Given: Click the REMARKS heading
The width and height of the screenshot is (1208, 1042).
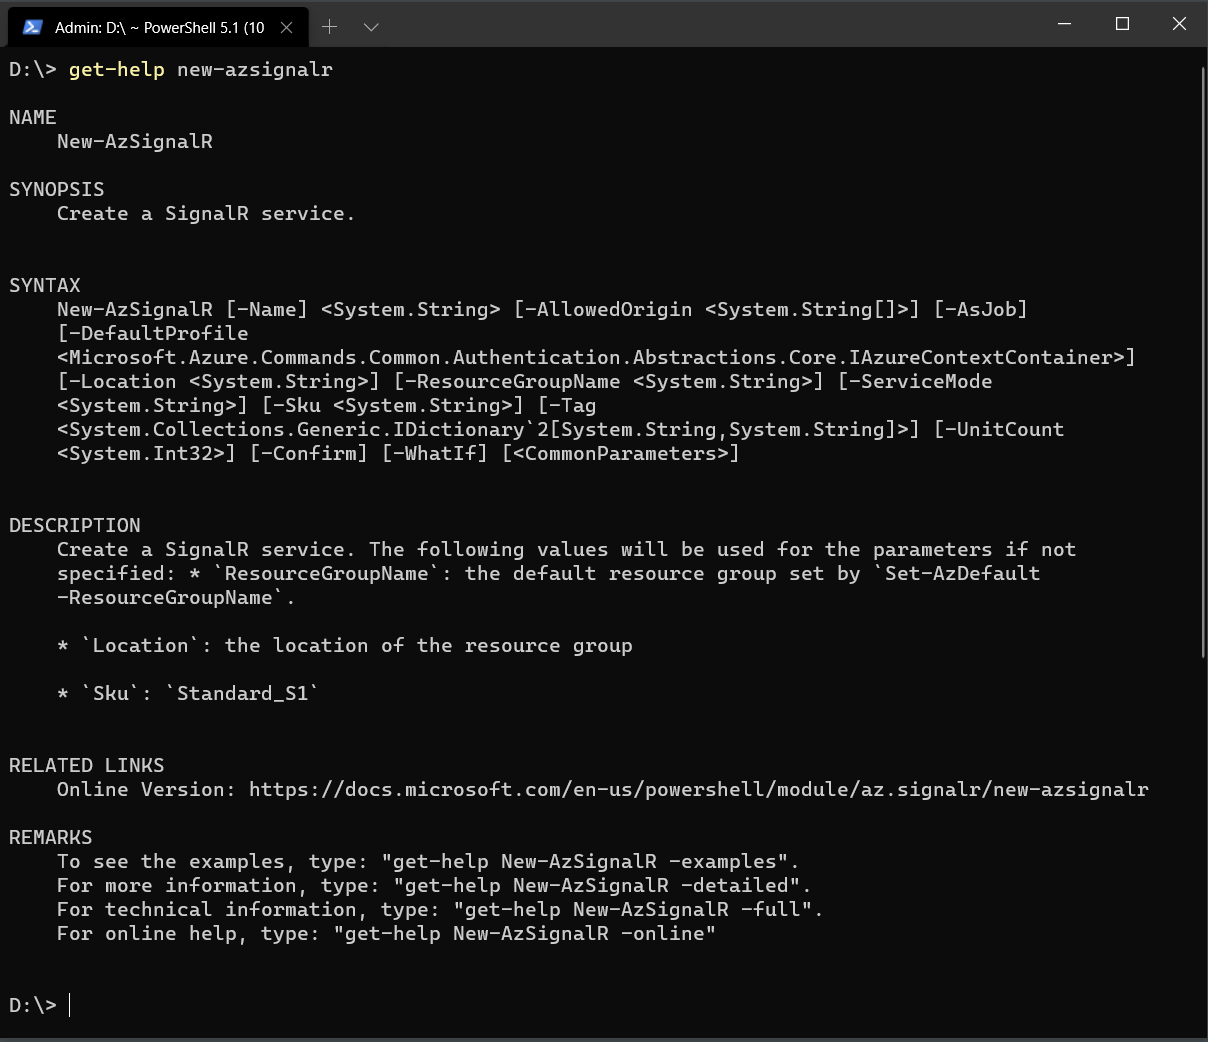Looking at the screenshot, I should tap(51, 837).
